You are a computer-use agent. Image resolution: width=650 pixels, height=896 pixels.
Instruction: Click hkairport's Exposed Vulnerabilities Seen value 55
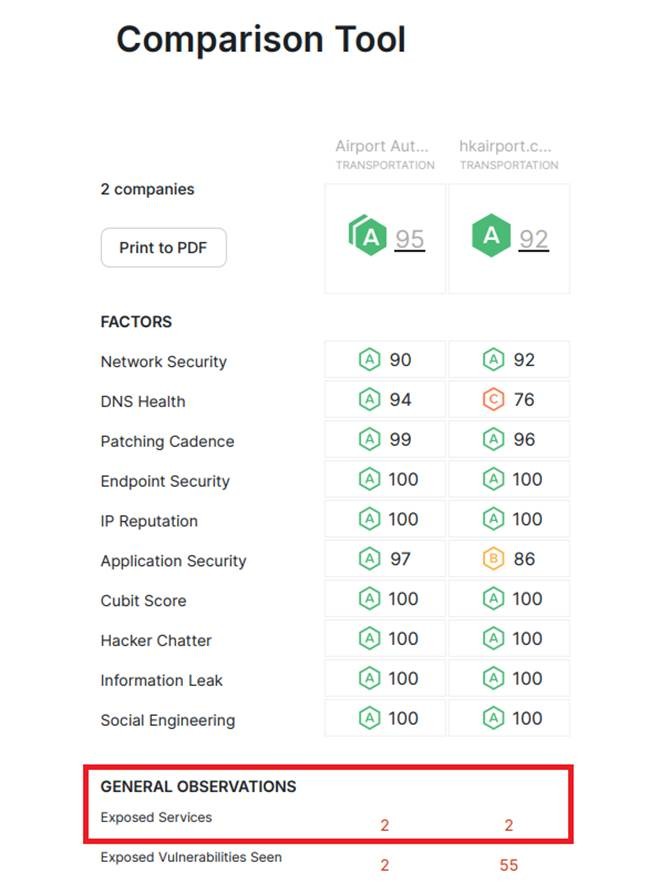508,865
